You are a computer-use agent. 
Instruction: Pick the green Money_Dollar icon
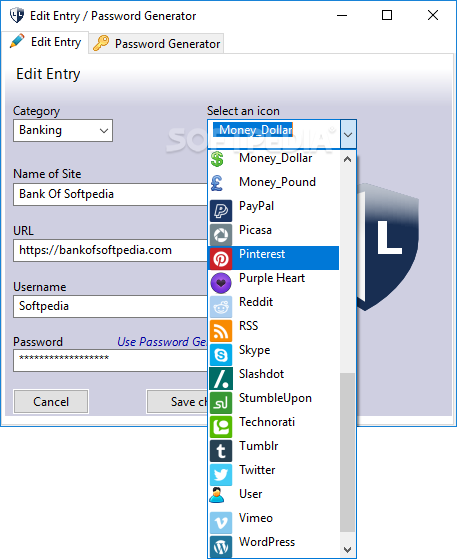(217, 159)
